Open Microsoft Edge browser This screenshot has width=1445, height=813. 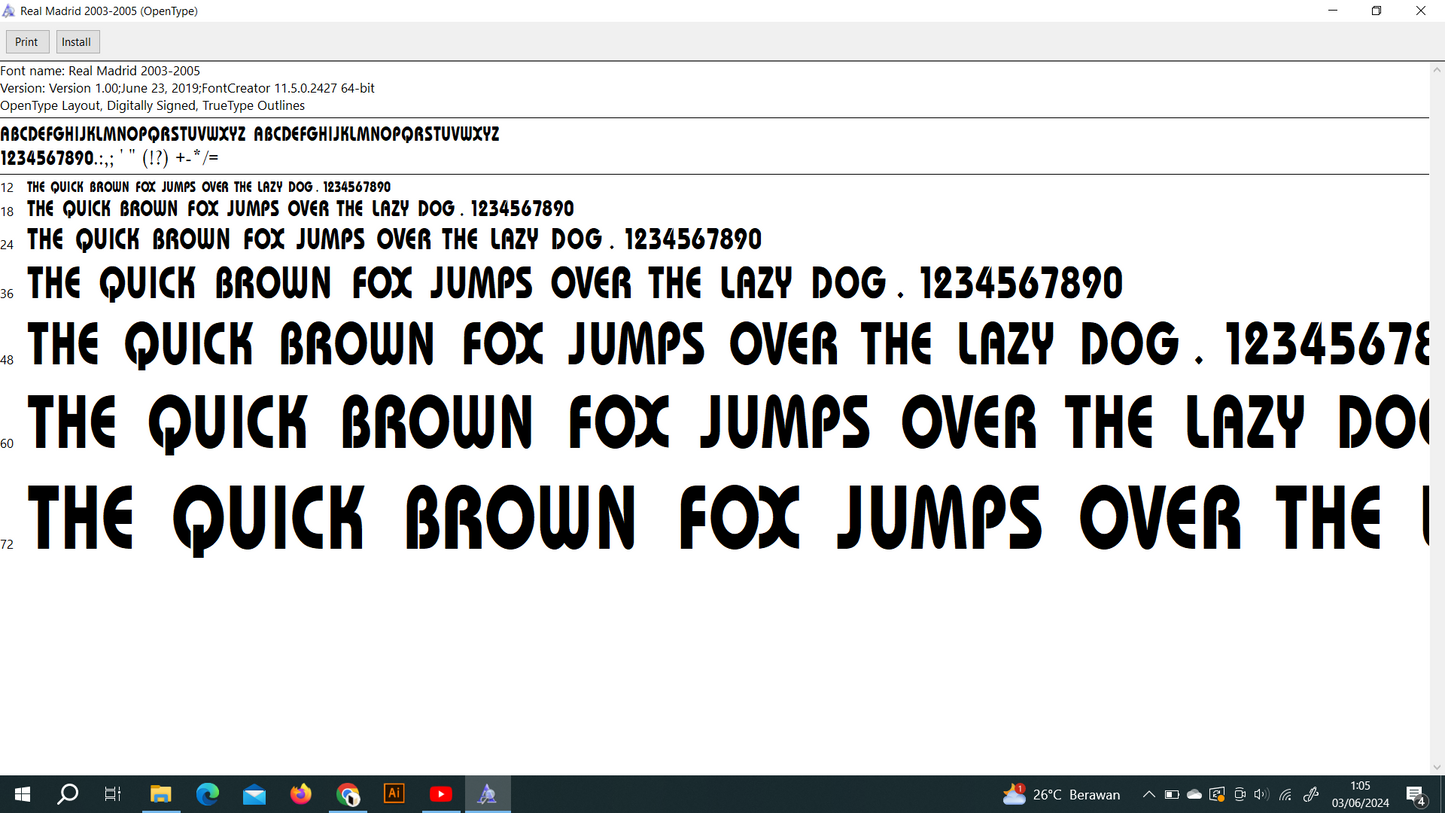tap(207, 794)
